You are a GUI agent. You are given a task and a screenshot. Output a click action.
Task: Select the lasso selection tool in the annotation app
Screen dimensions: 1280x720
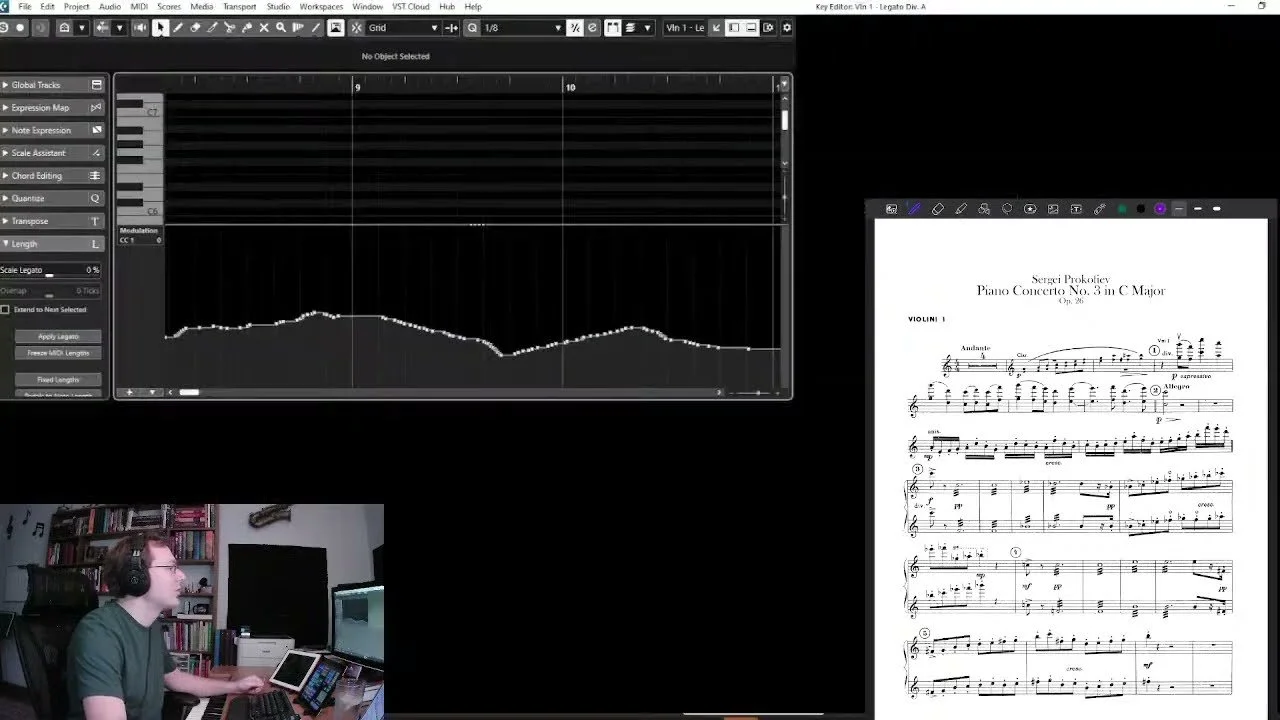coord(1007,208)
